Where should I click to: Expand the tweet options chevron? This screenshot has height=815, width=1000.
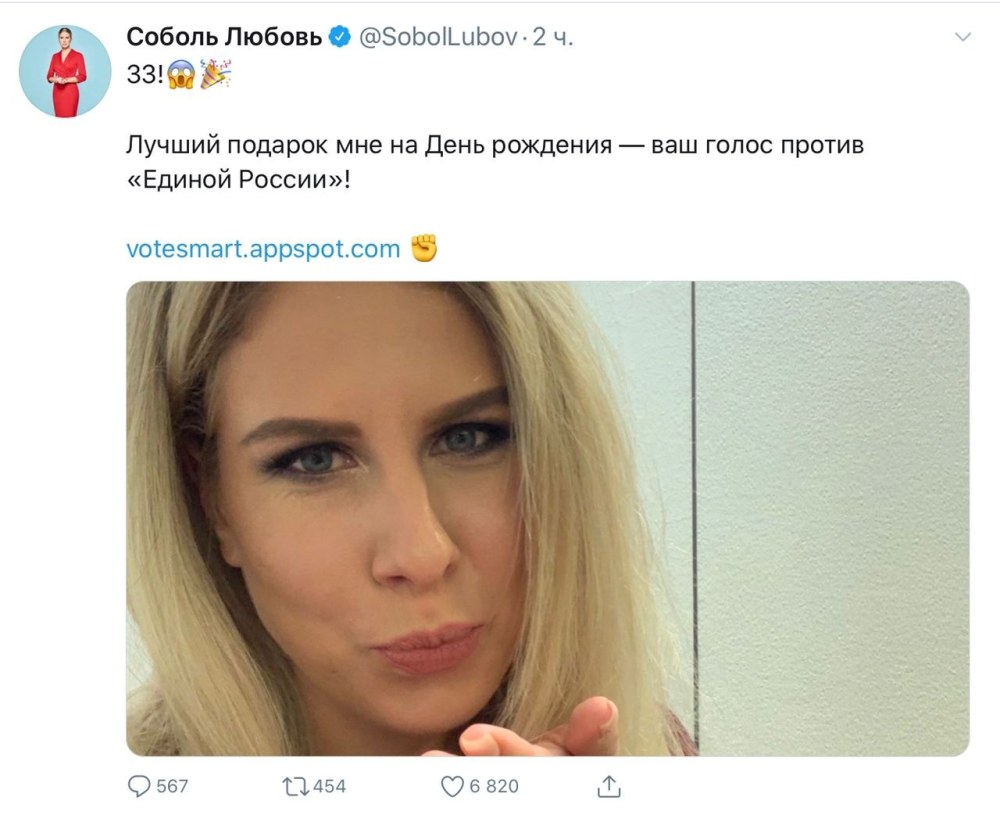point(962,37)
